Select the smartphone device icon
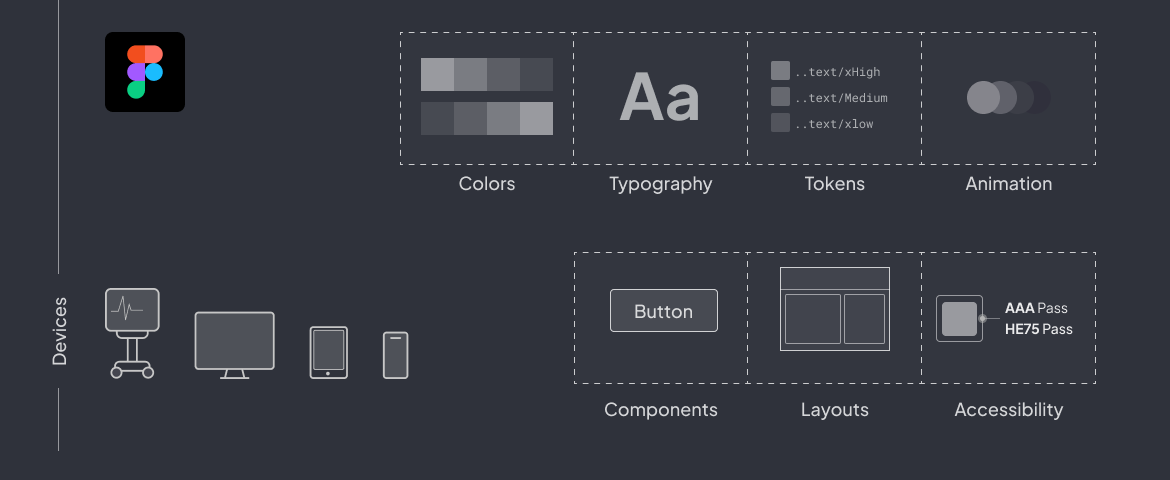 click(395, 355)
